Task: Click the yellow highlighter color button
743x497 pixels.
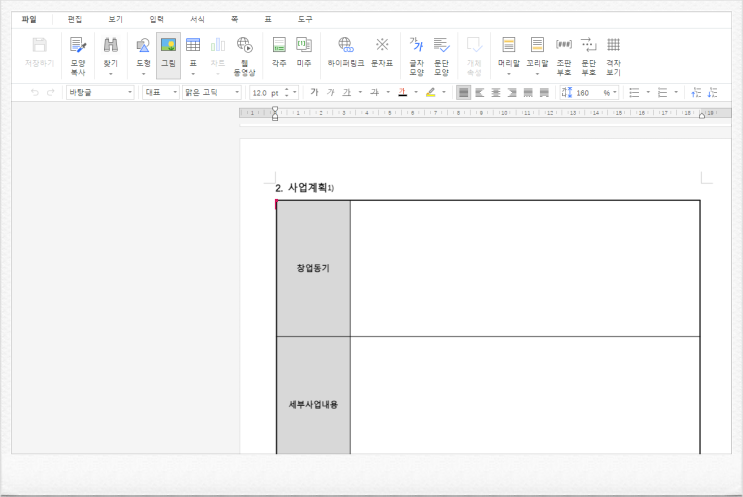Action: pyautogui.click(x=430, y=92)
